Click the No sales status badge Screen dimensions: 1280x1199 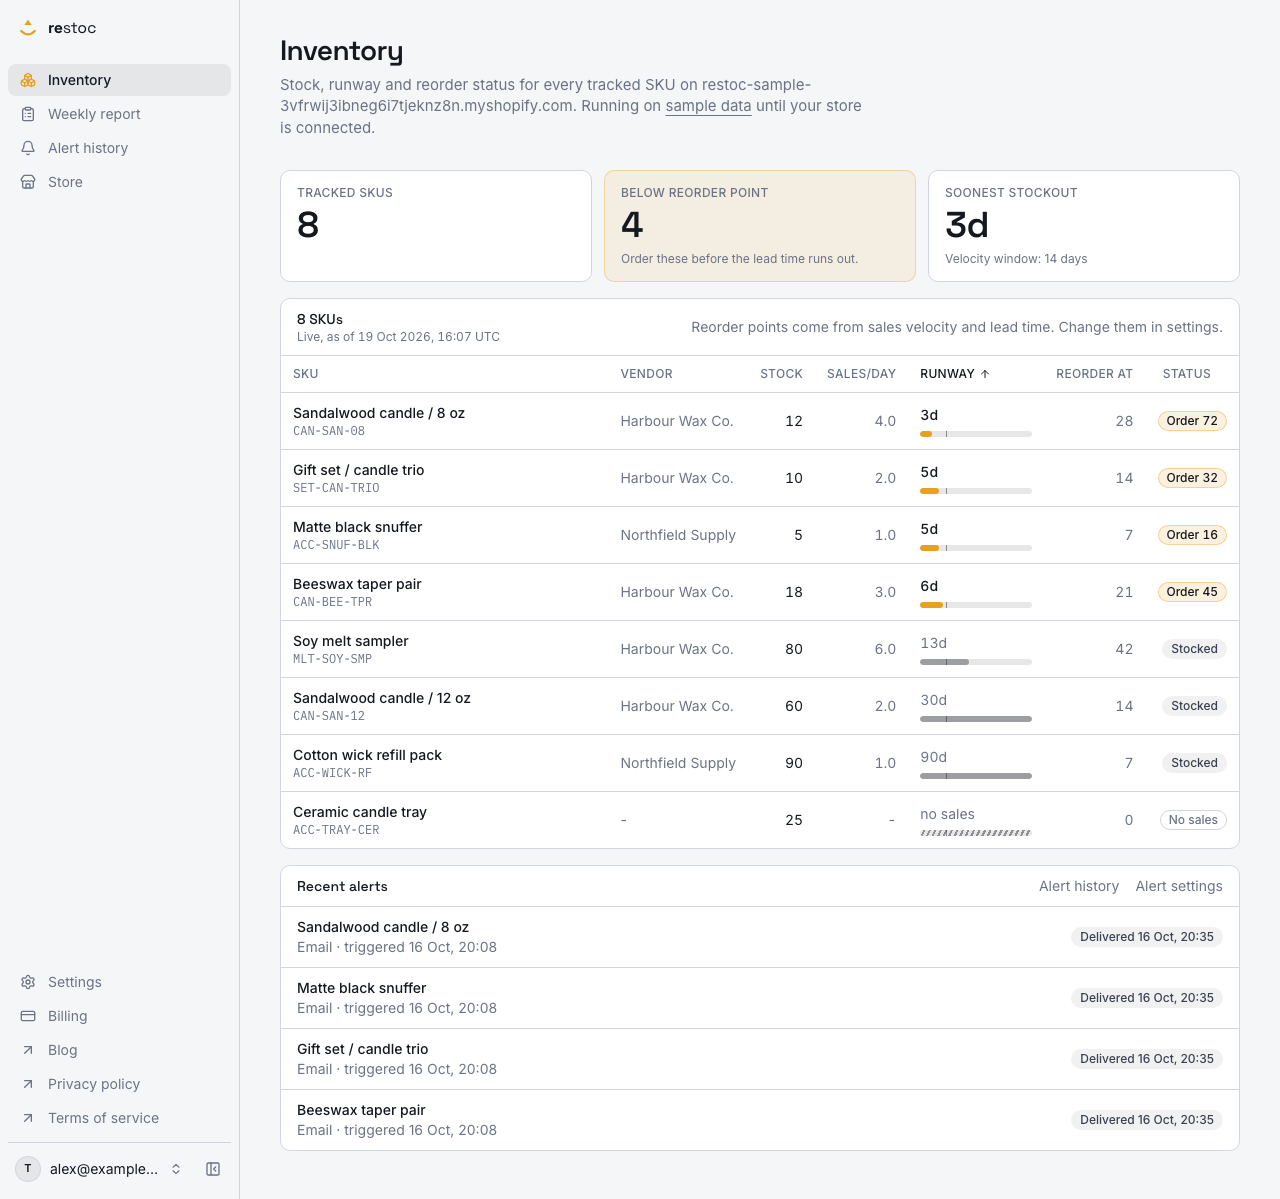click(x=1193, y=820)
